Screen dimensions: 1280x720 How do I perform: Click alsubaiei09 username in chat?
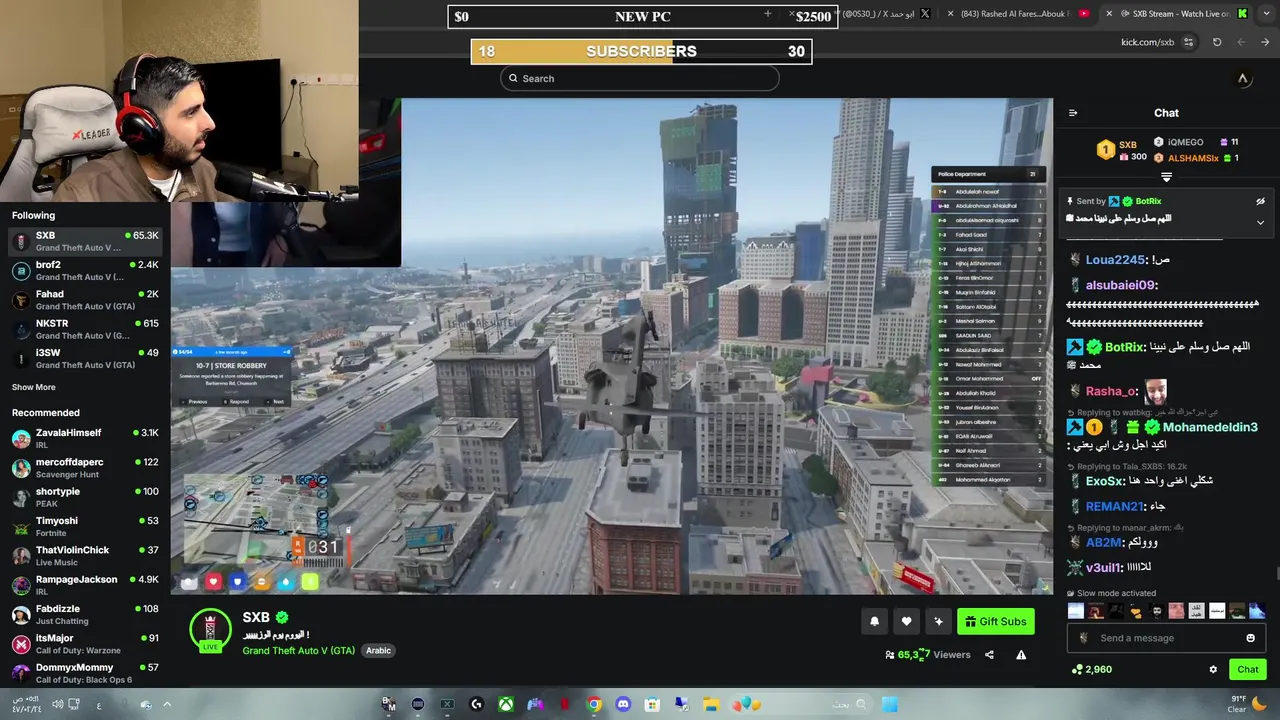(x=1121, y=285)
